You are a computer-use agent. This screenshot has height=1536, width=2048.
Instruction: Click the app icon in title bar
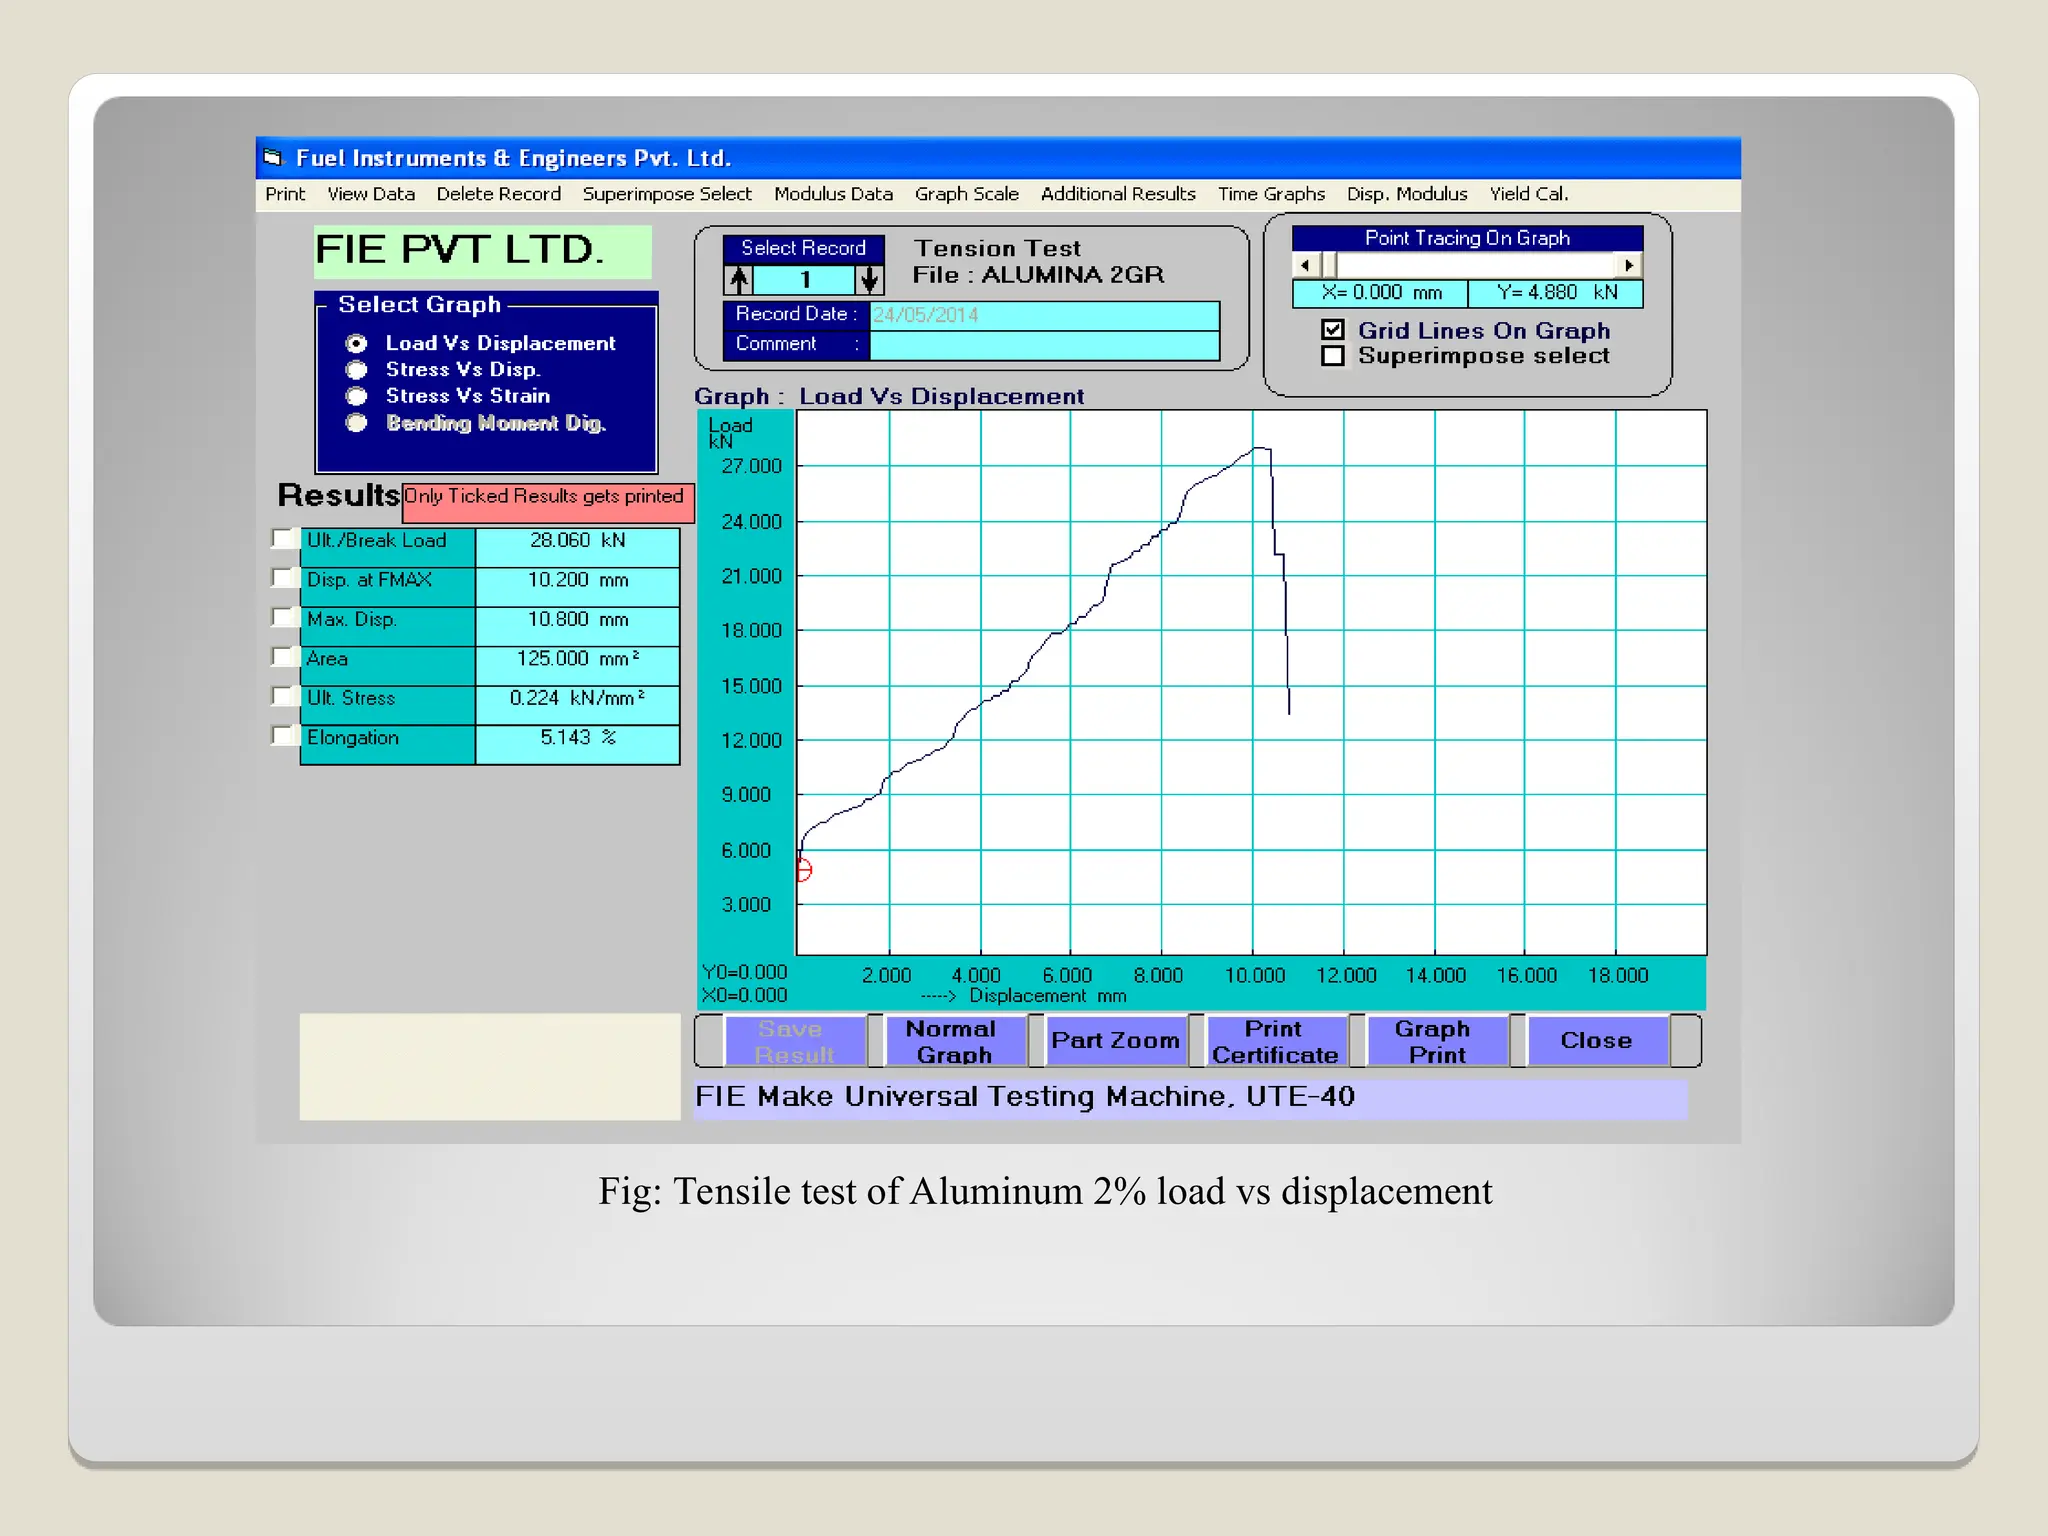272,158
